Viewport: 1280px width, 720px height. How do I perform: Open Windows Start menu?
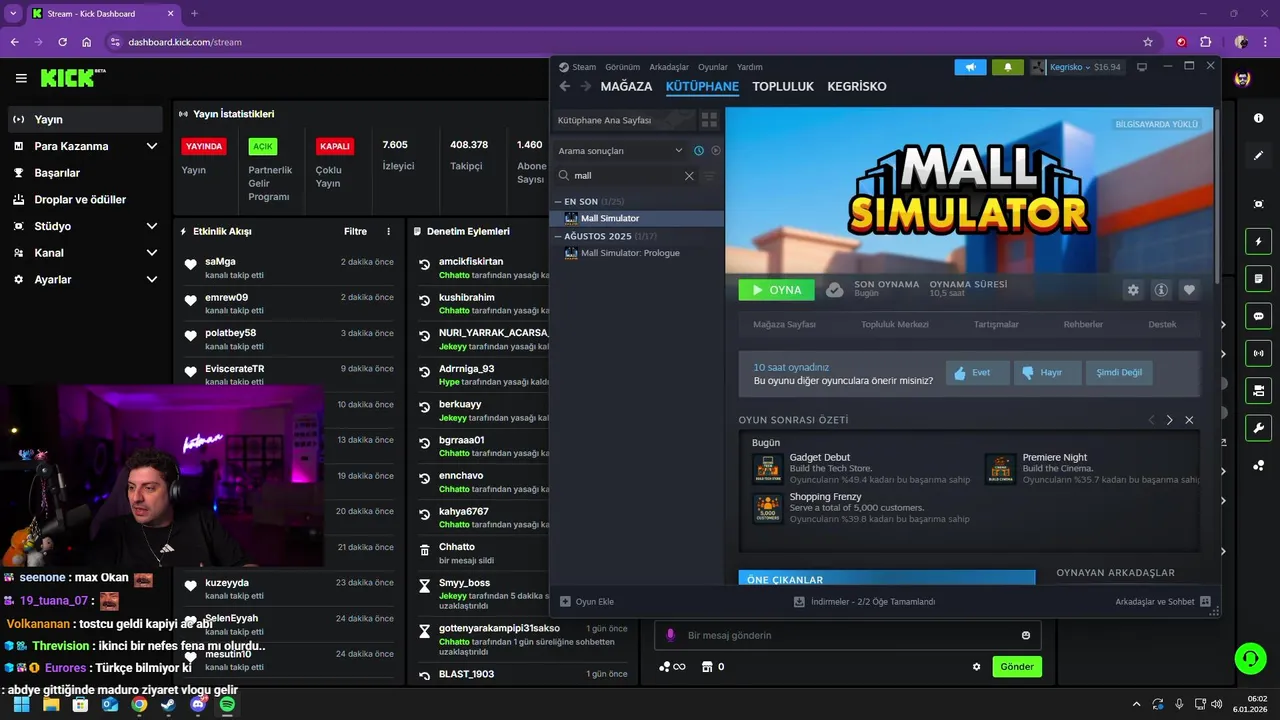tap(22, 704)
